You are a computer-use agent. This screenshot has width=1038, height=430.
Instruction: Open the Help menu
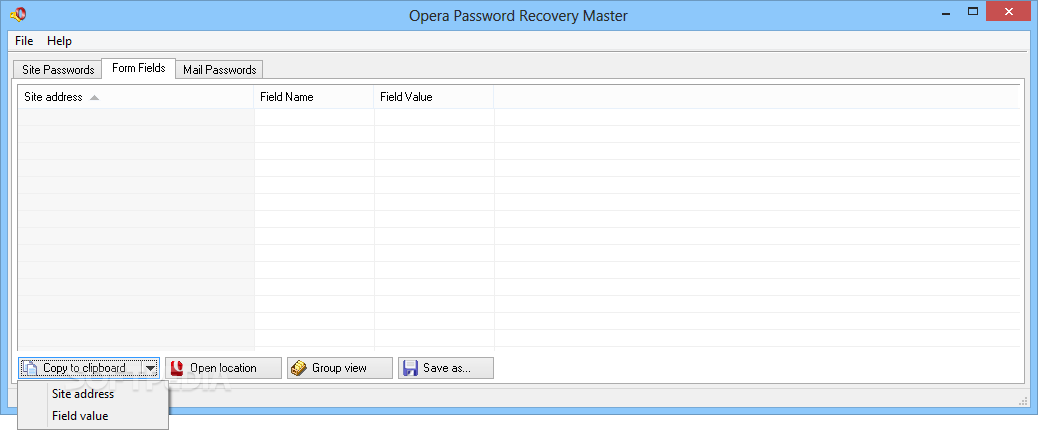click(x=60, y=41)
